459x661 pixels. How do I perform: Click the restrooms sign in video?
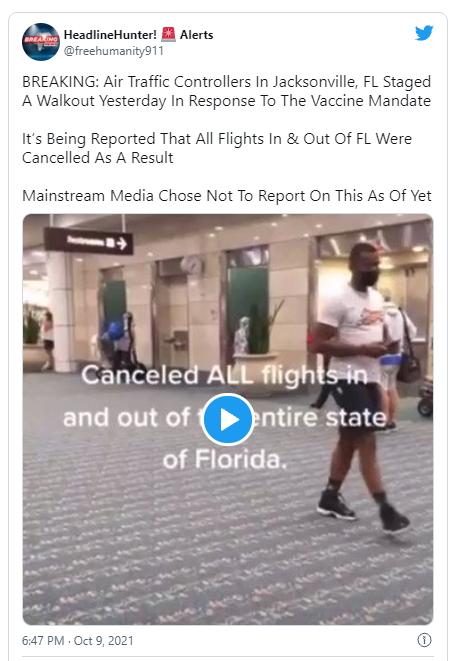click(x=89, y=242)
